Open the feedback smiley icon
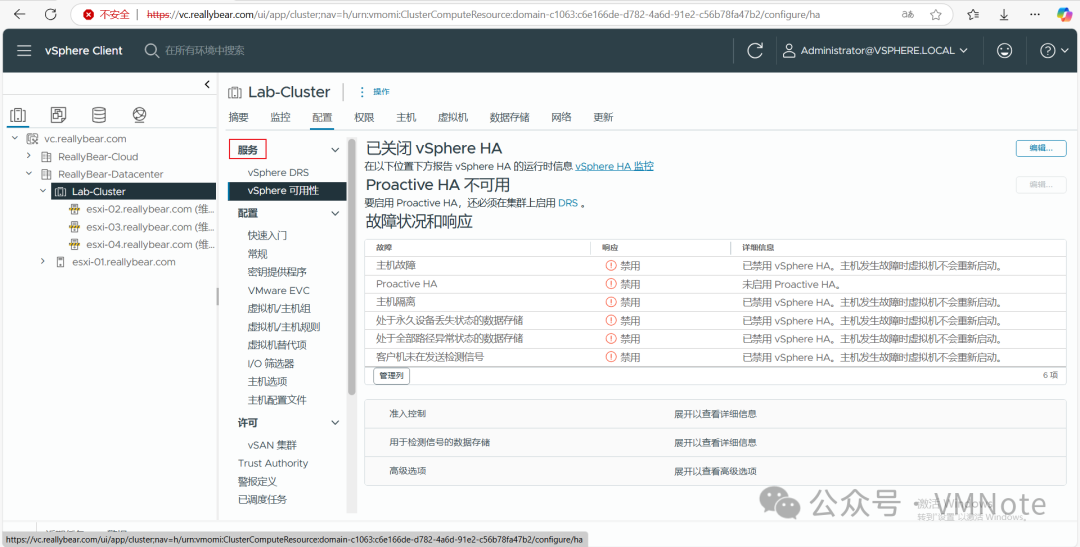This screenshot has width=1080, height=547. click(1005, 50)
